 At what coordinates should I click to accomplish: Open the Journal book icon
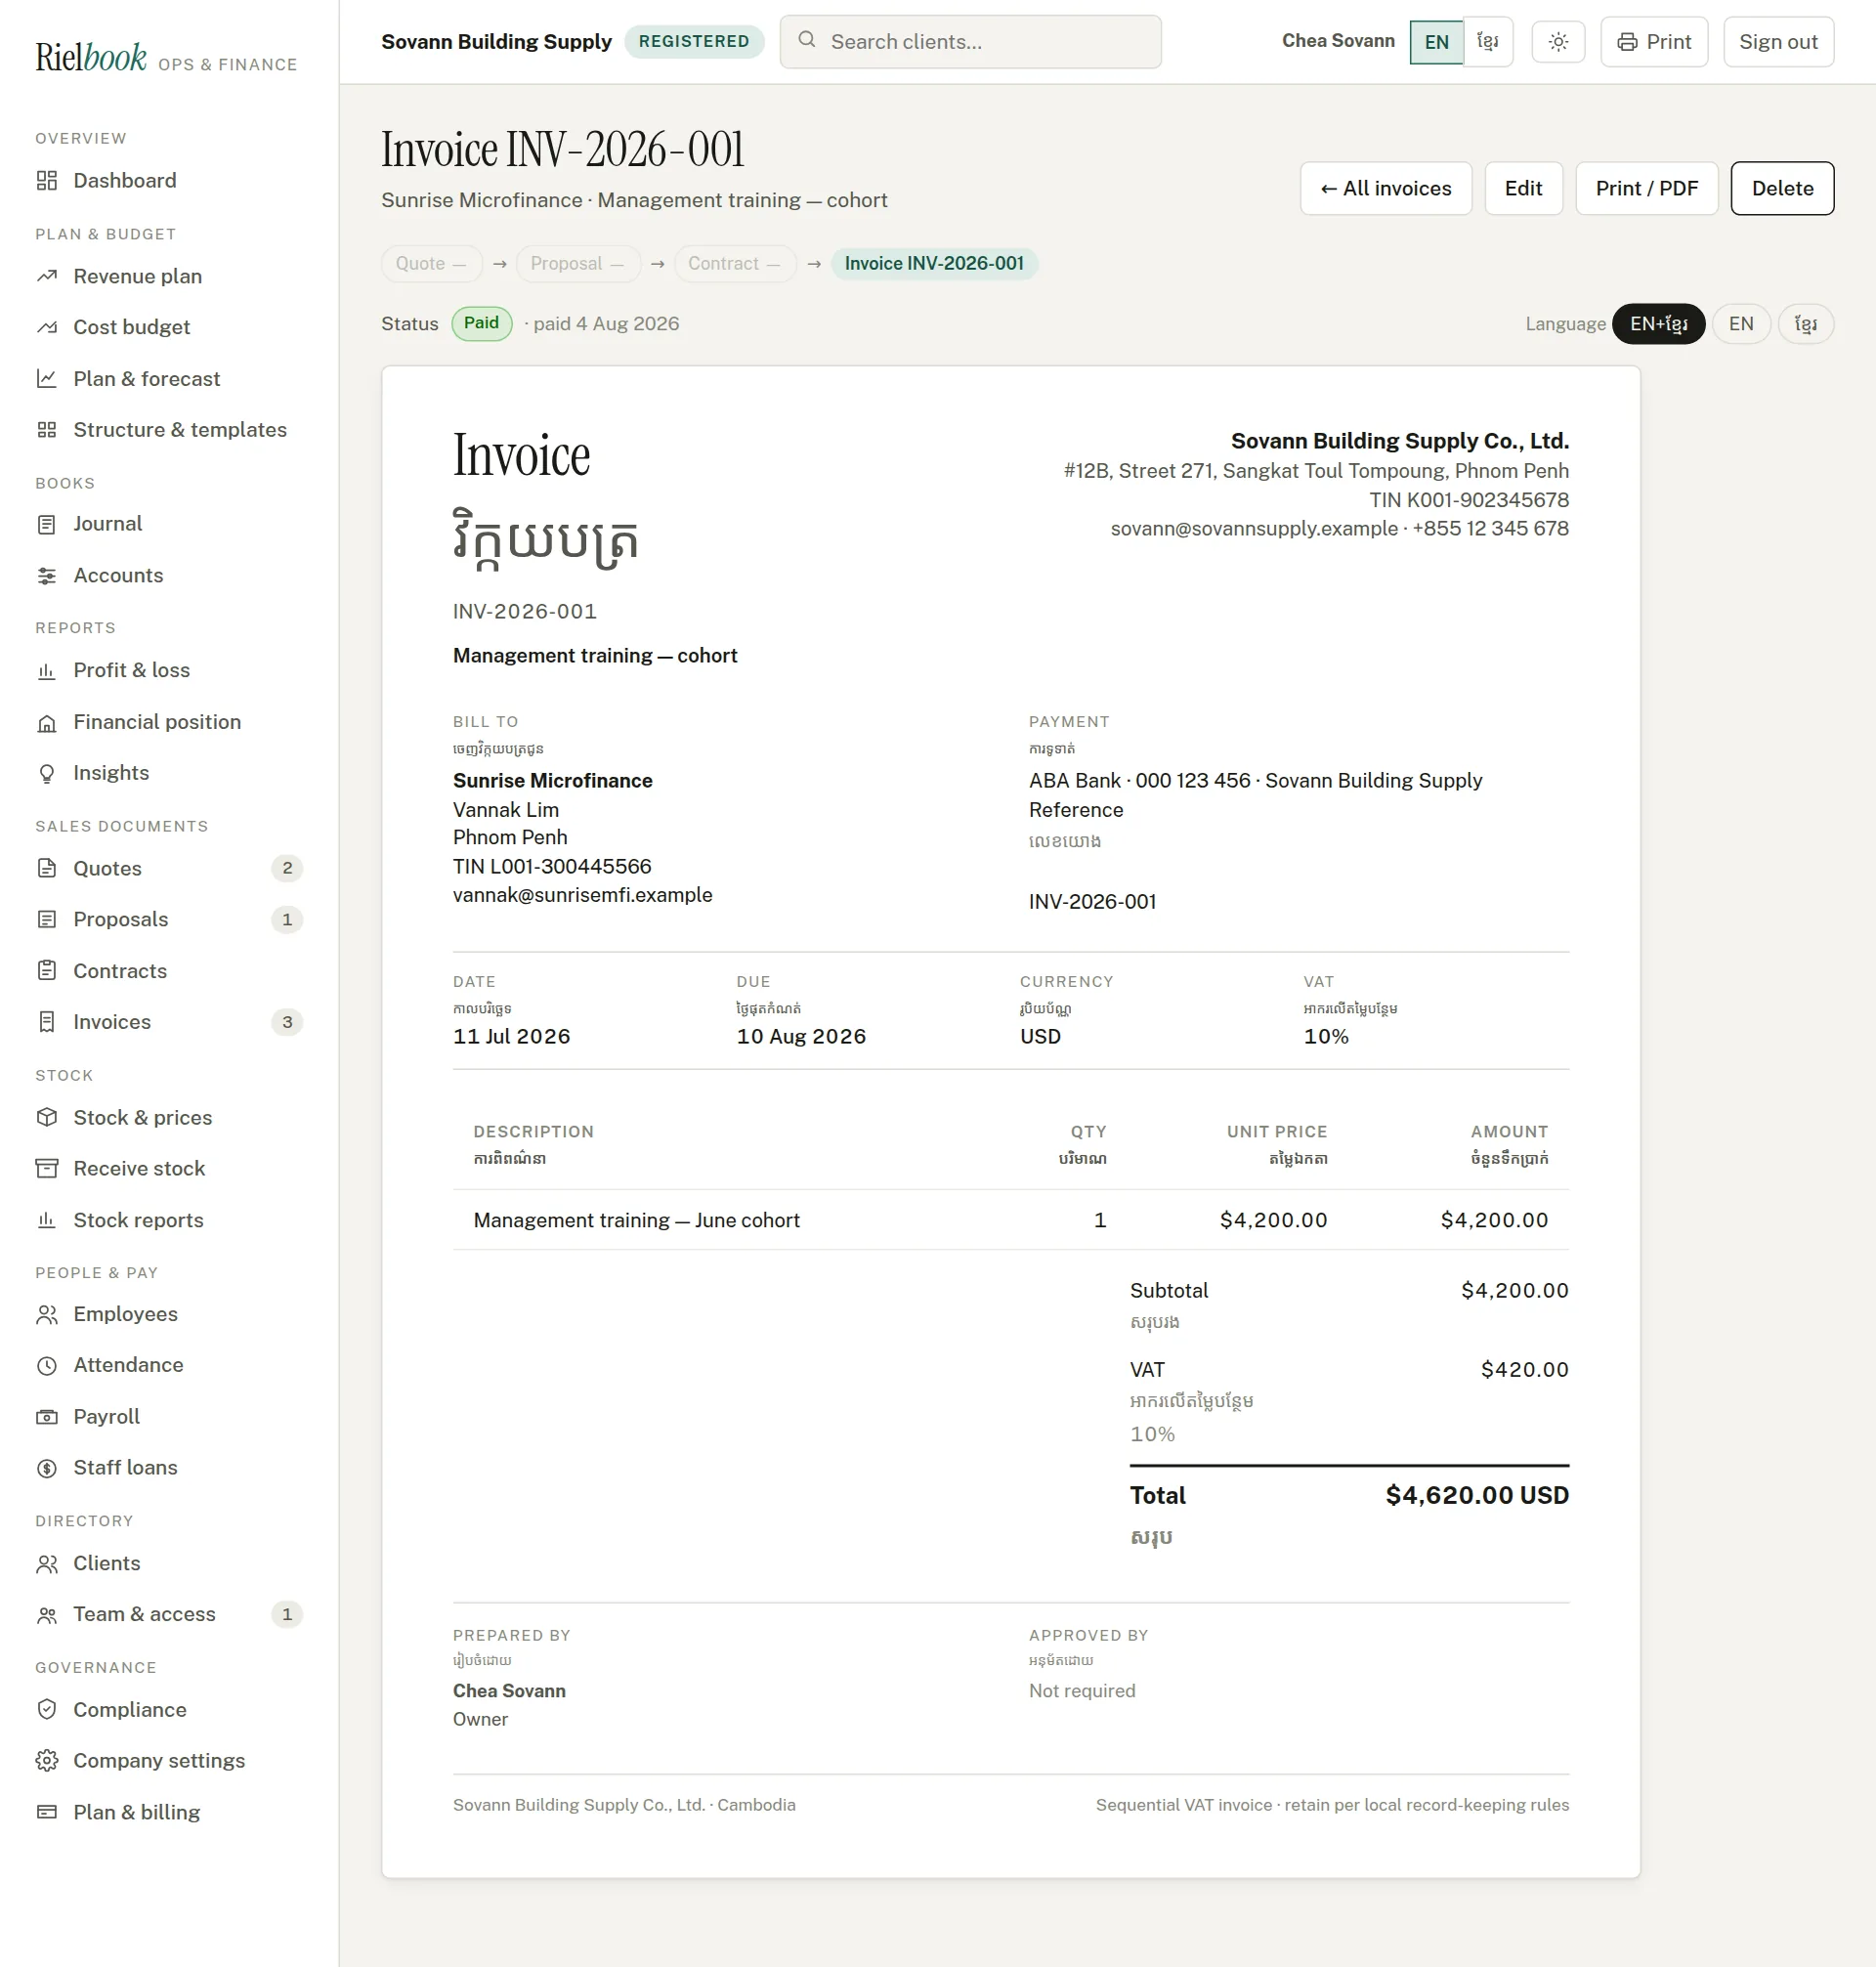point(47,524)
